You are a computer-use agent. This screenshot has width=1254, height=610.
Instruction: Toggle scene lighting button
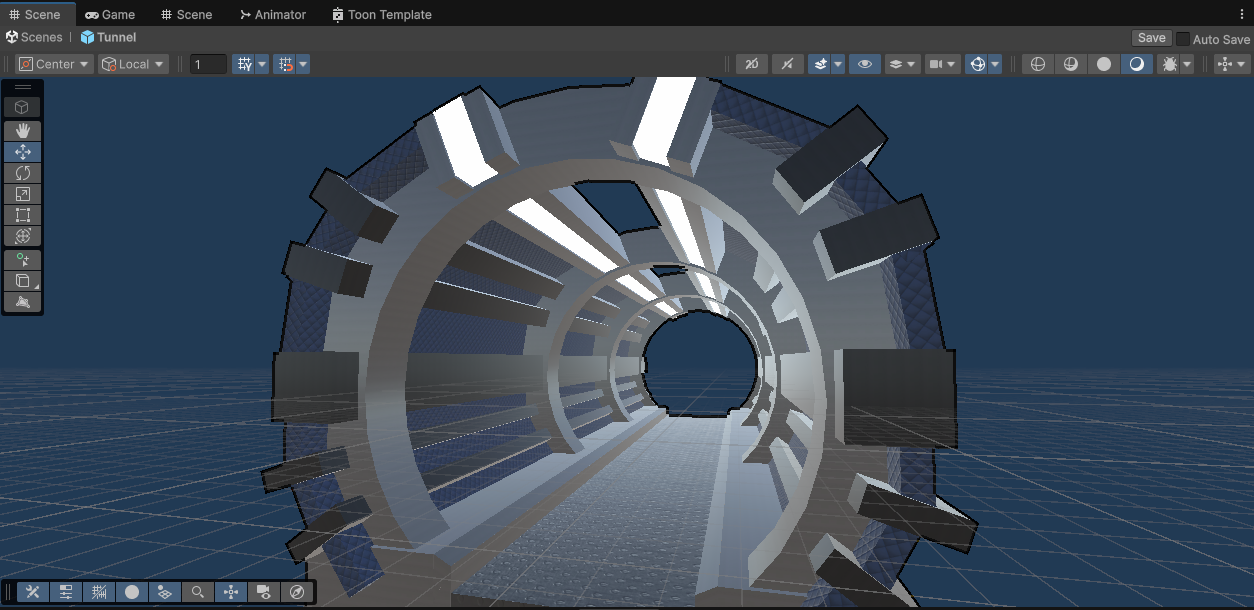(788, 64)
